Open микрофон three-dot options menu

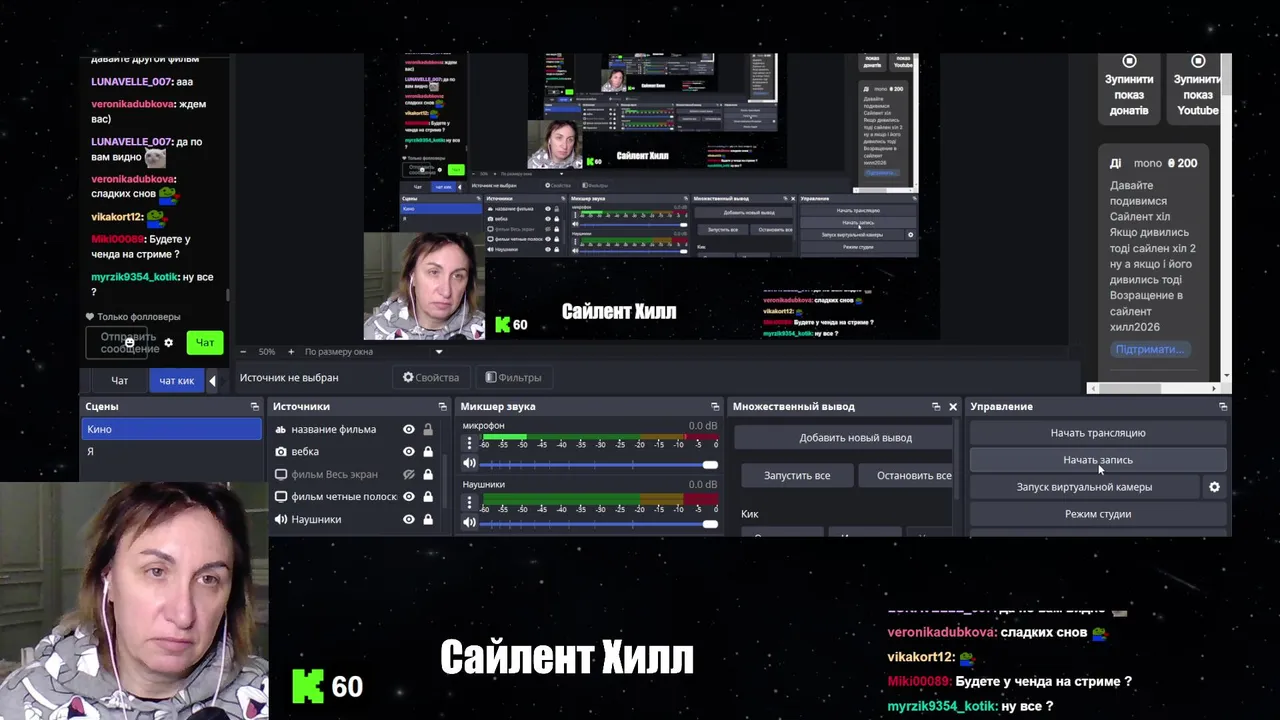click(469, 444)
